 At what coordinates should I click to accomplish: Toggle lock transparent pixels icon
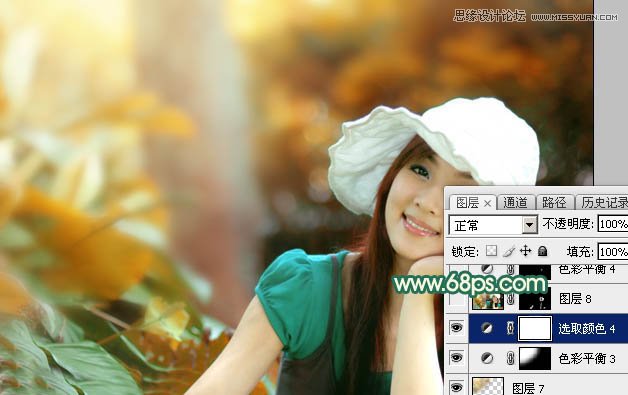click(x=491, y=251)
